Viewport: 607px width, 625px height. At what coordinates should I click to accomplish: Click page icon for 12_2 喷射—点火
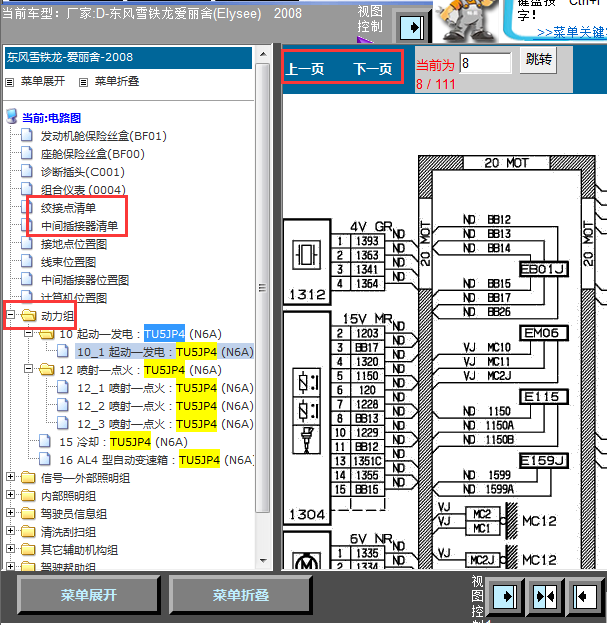(63, 405)
